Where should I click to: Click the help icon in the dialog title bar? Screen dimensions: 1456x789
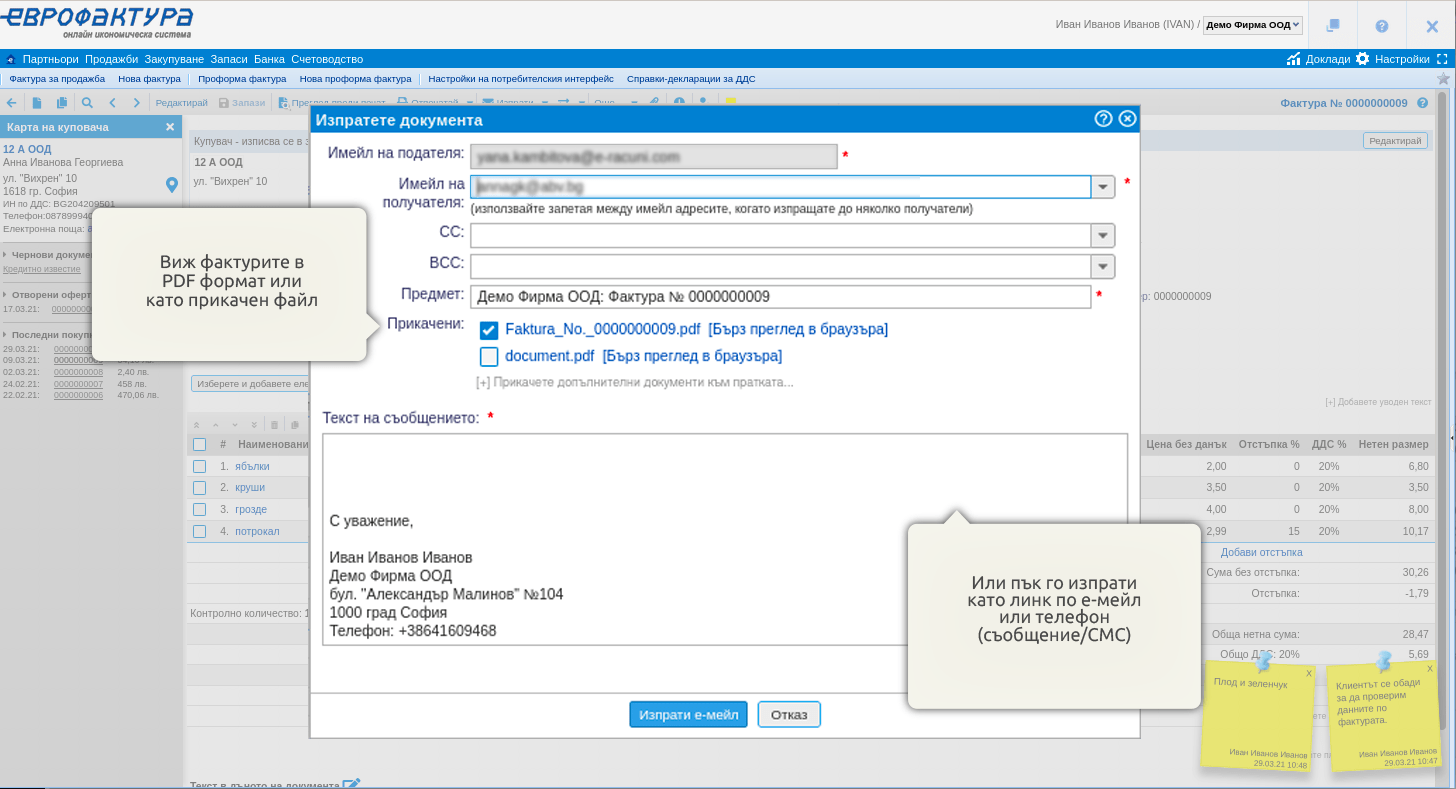tap(1103, 119)
